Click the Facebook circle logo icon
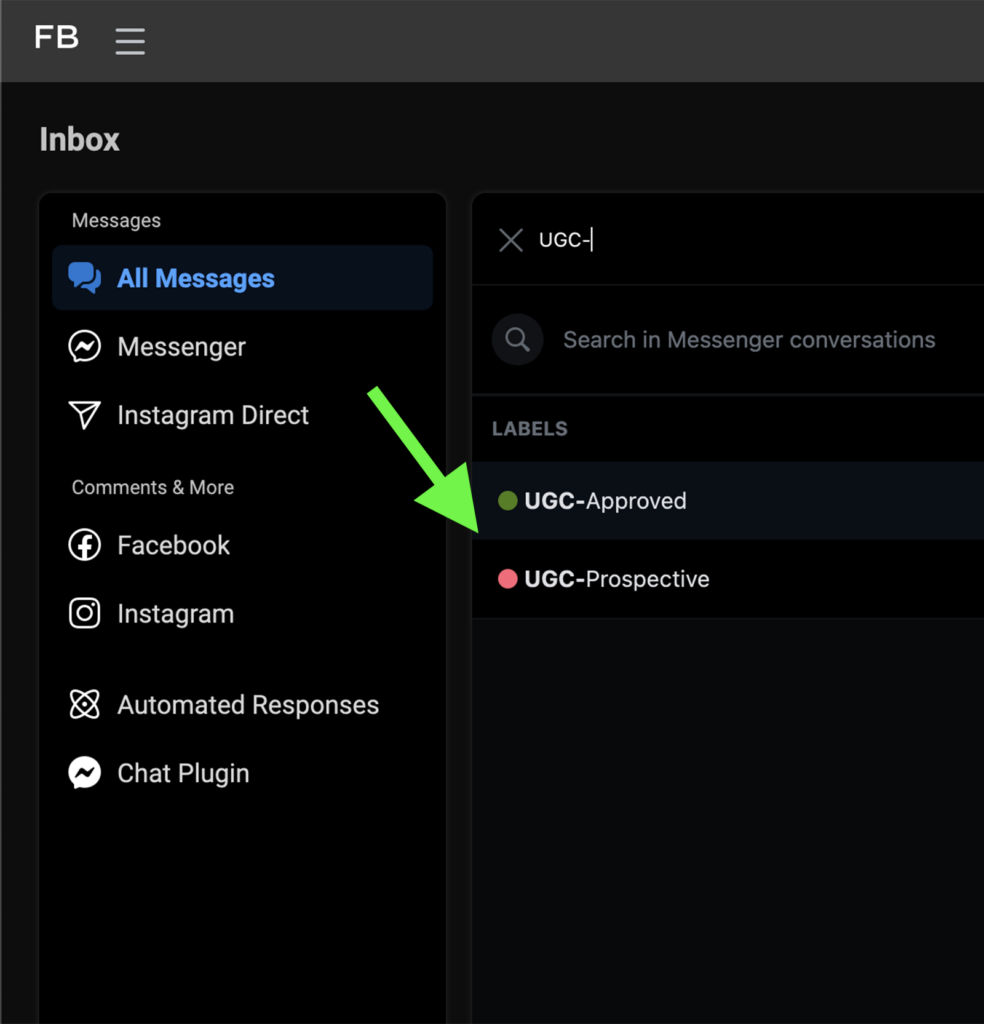This screenshot has width=984, height=1024. [x=84, y=545]
